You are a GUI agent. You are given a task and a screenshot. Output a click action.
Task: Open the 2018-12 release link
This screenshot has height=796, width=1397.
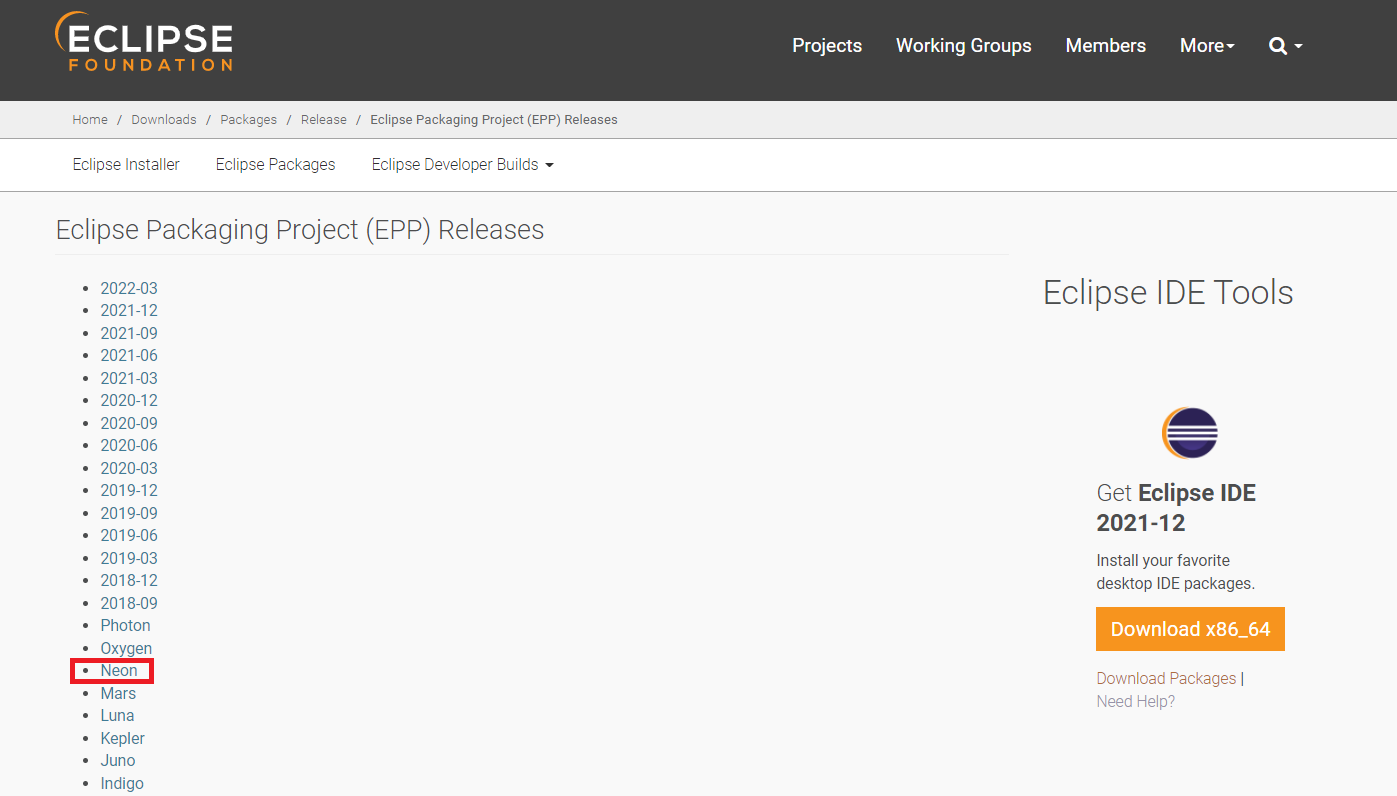coord(129,580)
